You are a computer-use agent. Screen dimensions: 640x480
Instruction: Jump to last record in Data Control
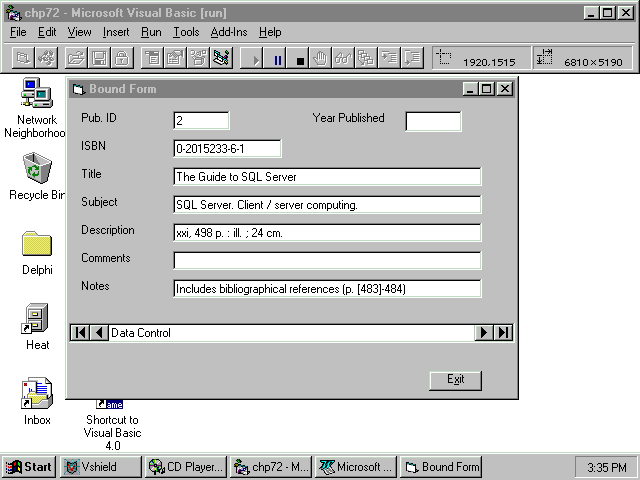click(503, 333)
